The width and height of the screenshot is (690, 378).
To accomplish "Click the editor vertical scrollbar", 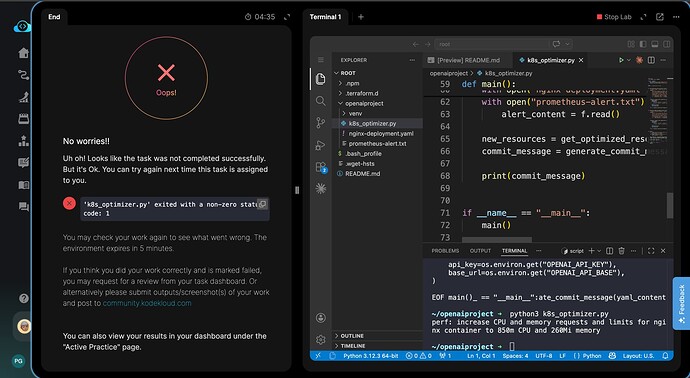I will pos(670,205).
